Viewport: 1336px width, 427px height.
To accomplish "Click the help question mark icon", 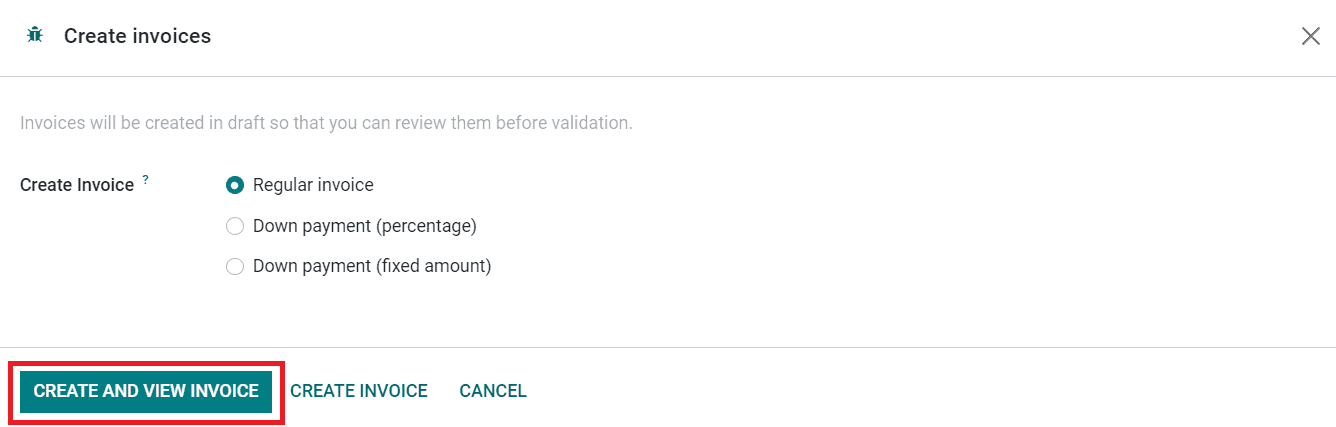I will pos(145,180).
